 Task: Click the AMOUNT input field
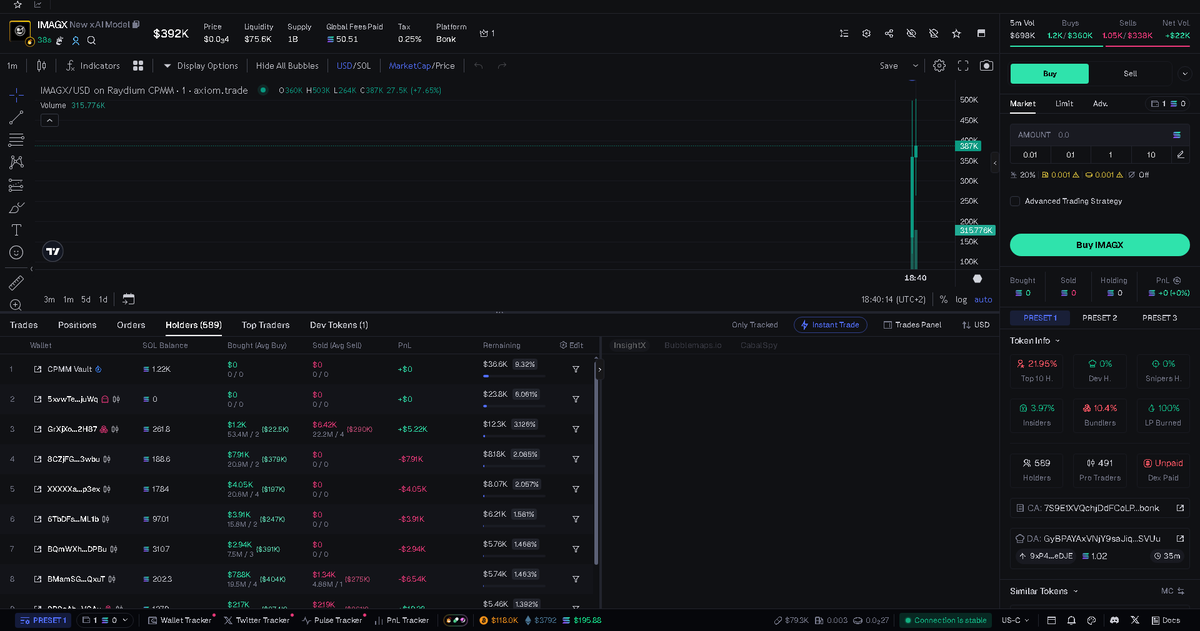[1099, 134]
